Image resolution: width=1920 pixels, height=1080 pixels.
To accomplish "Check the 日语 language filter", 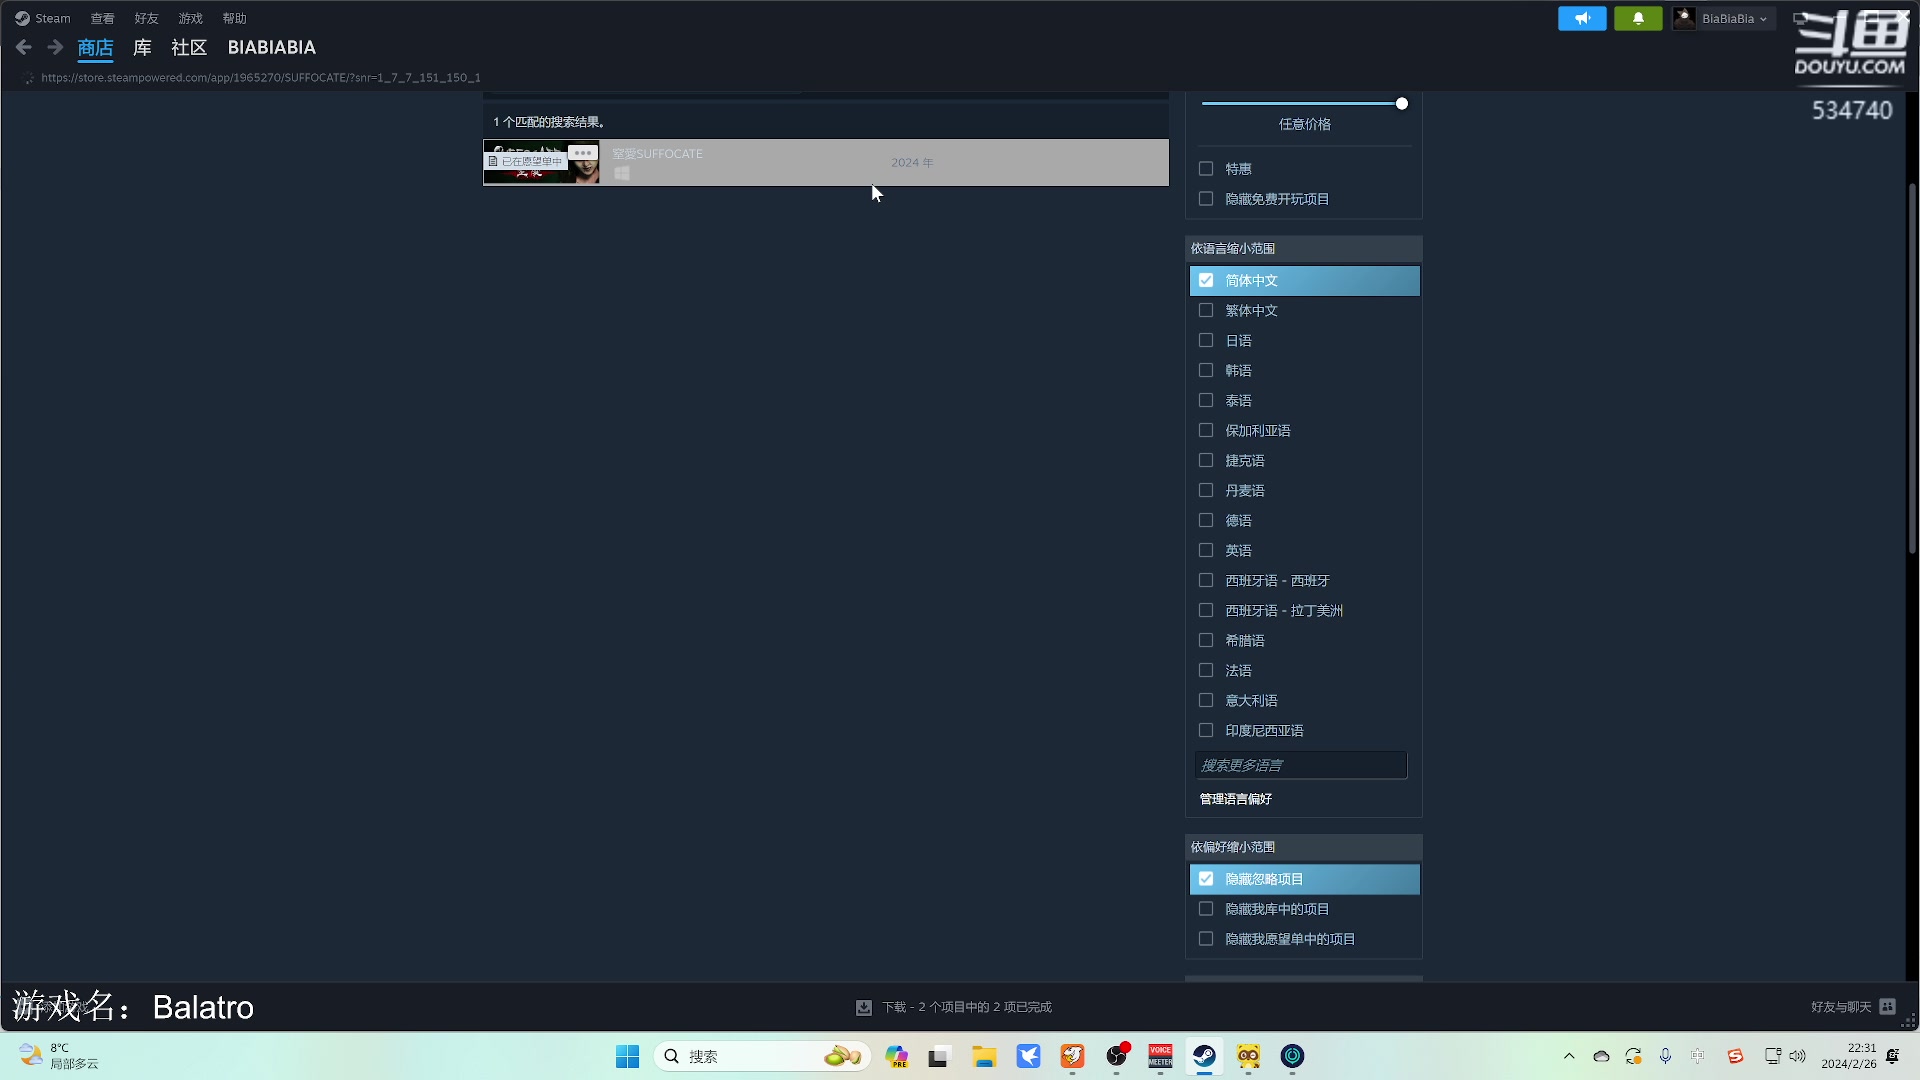I will (x=1206, y=341).
